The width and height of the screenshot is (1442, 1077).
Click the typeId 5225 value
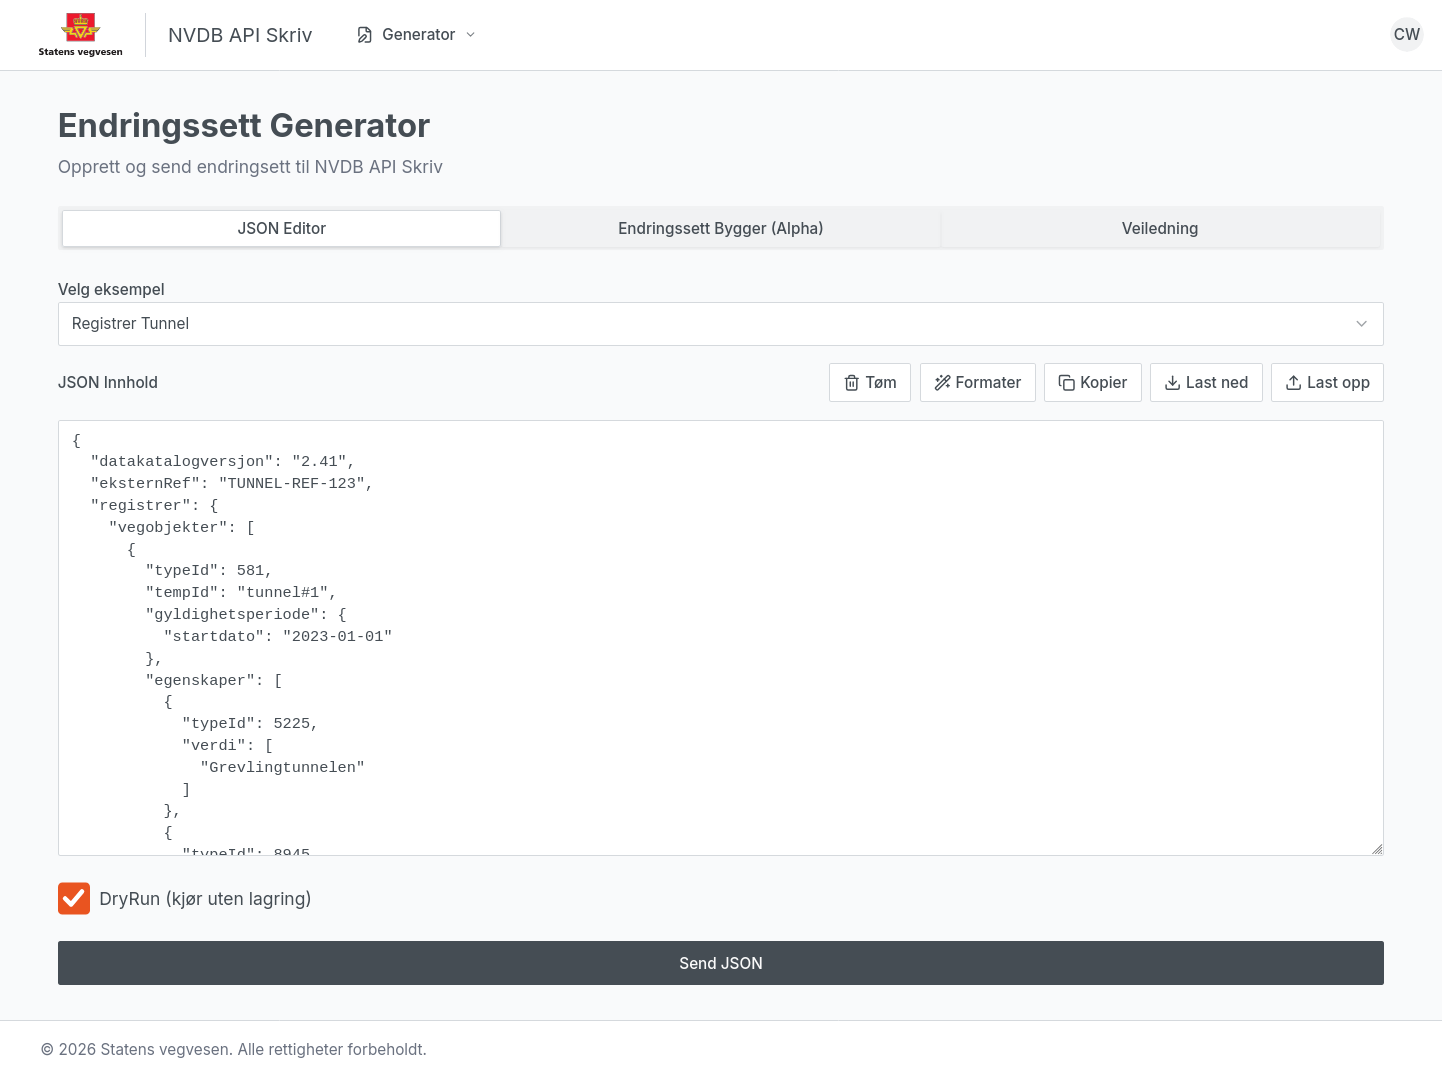(292, 723)
